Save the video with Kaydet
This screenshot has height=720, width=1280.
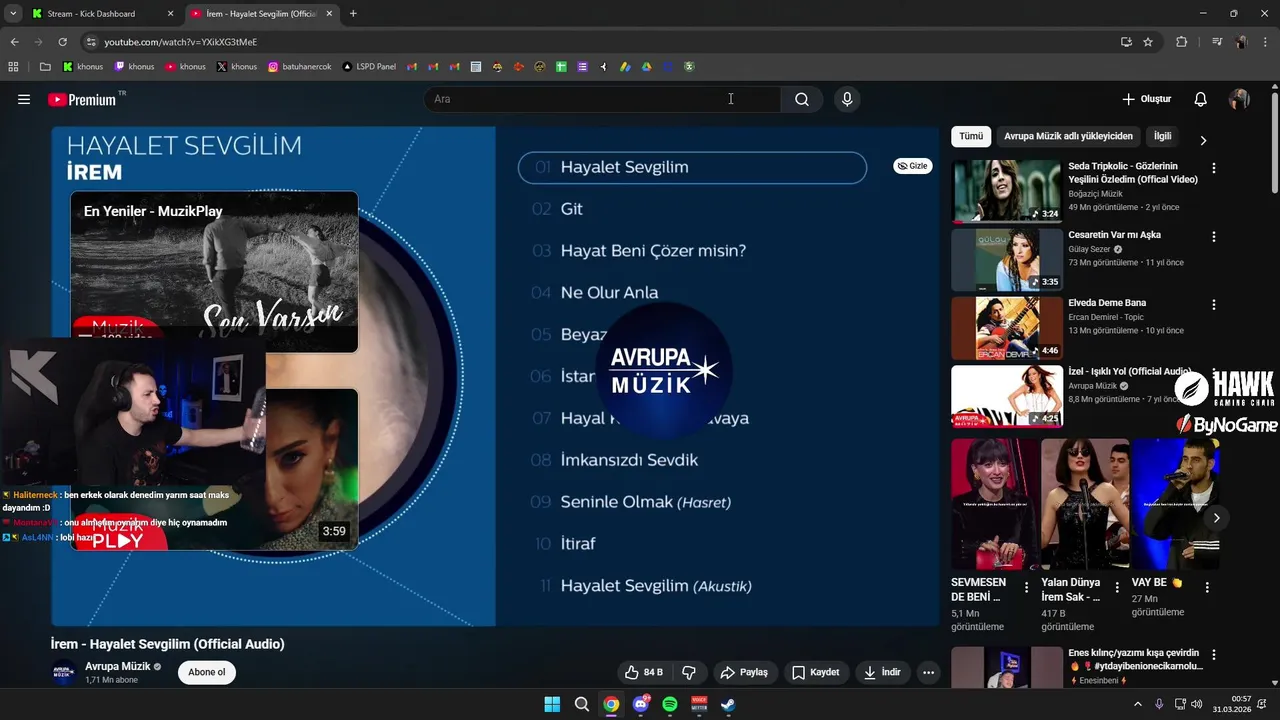coord(817,673)
